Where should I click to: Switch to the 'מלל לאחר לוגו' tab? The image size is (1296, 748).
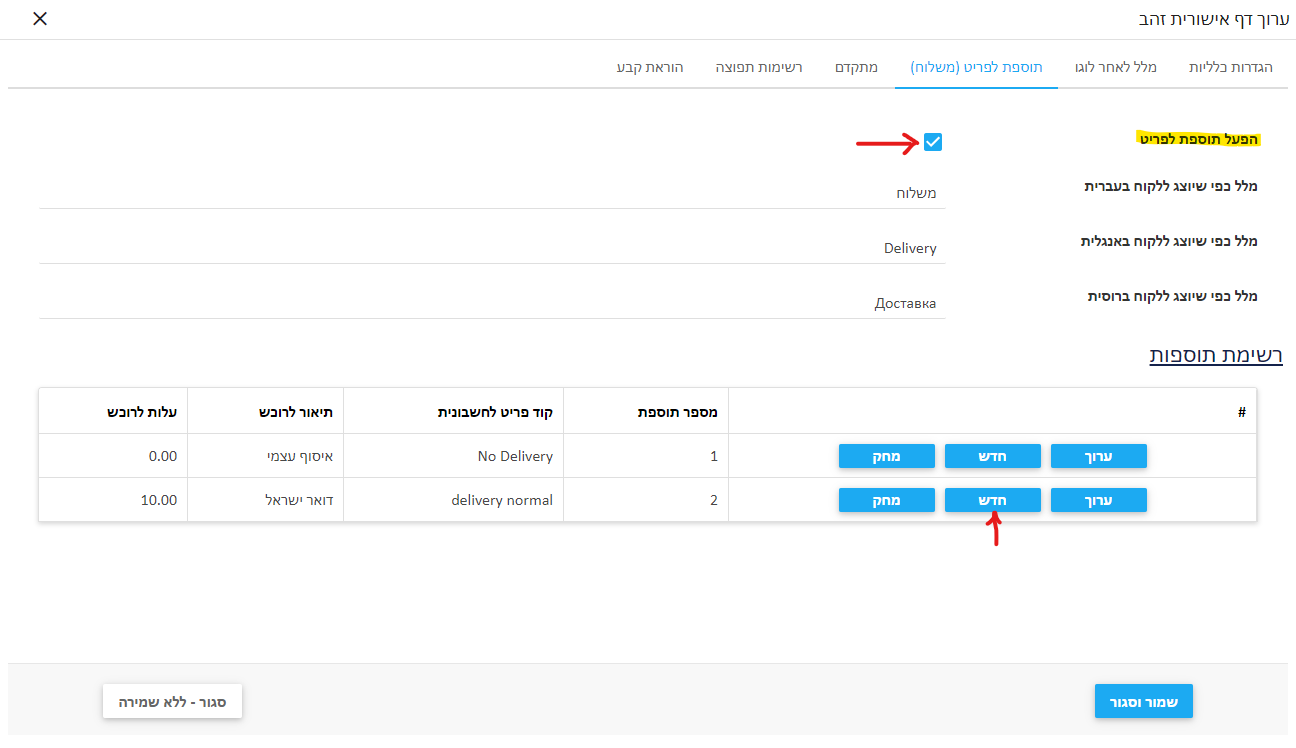1115,67
